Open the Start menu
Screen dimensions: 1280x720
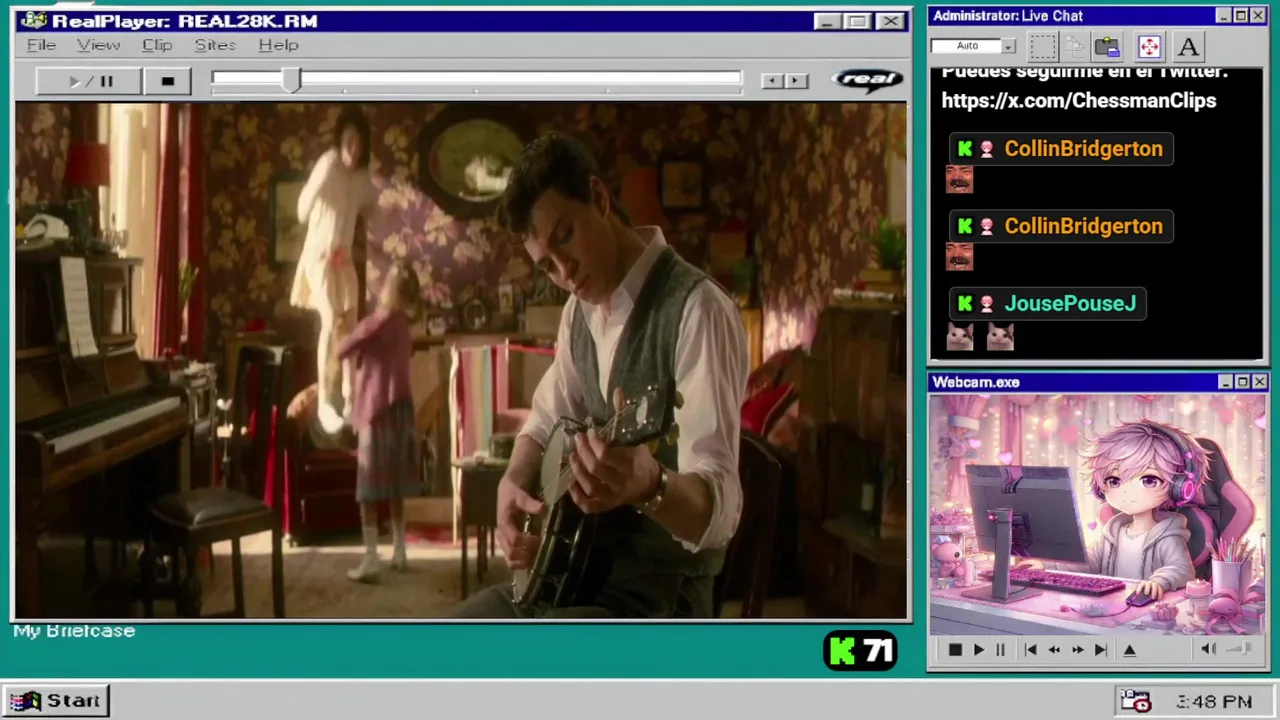[56, 701]
